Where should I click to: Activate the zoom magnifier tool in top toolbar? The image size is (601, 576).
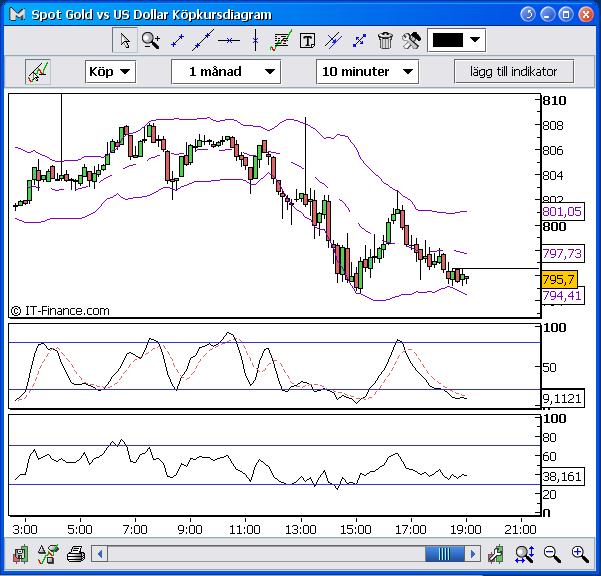click(151, 40)
